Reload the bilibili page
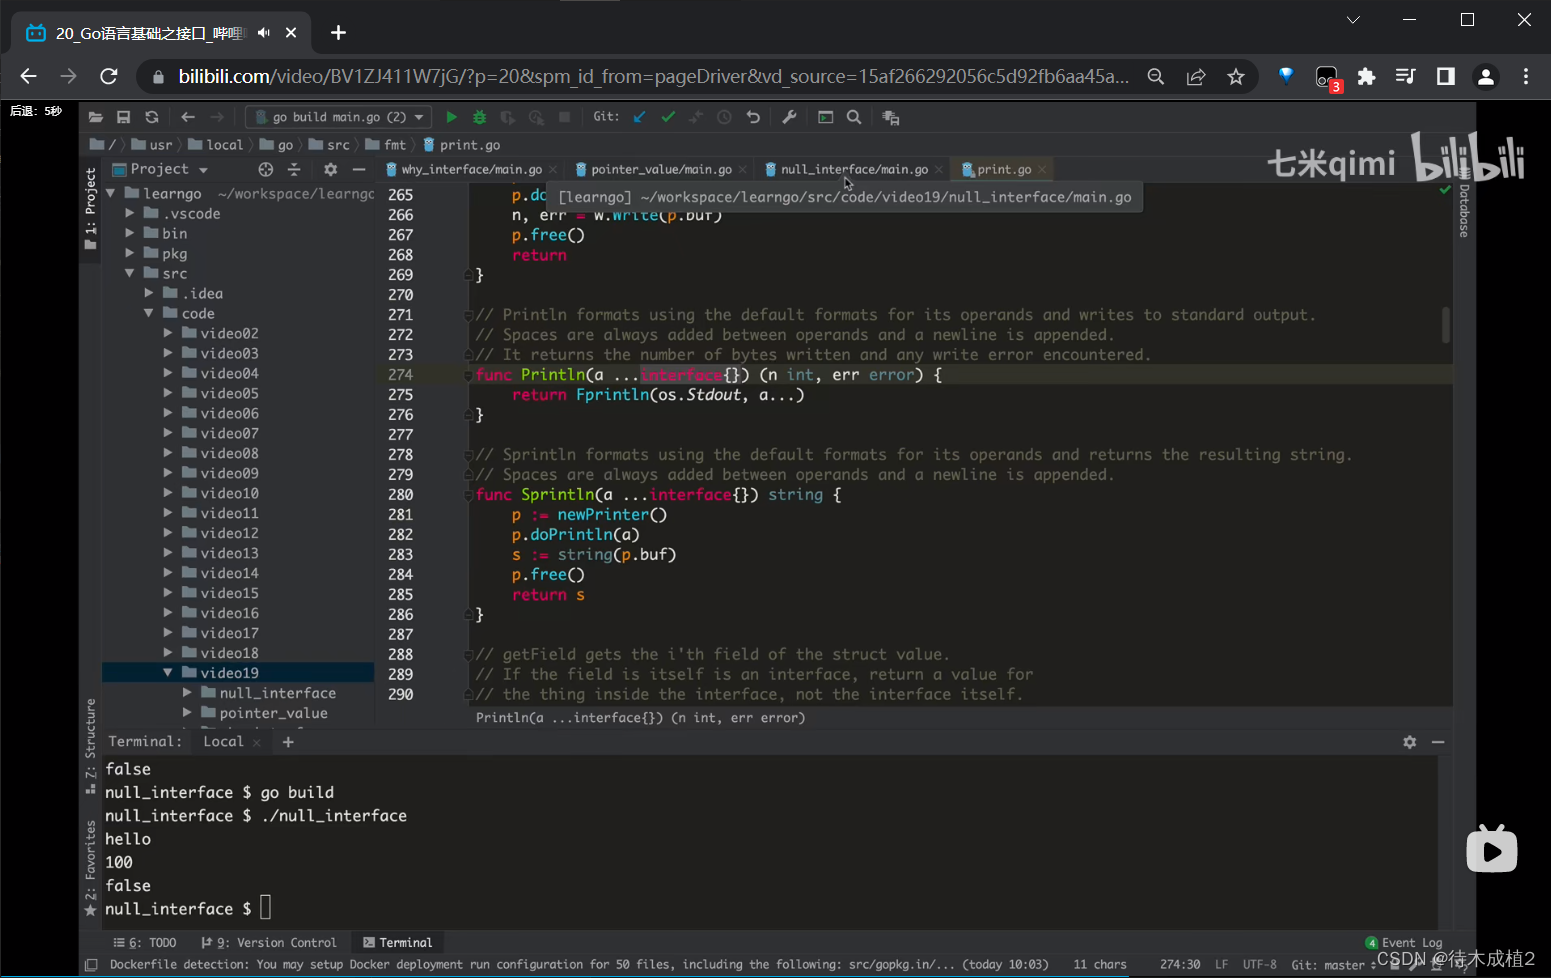The width and height of the screenshot is (1551, 978). (109, 77)
